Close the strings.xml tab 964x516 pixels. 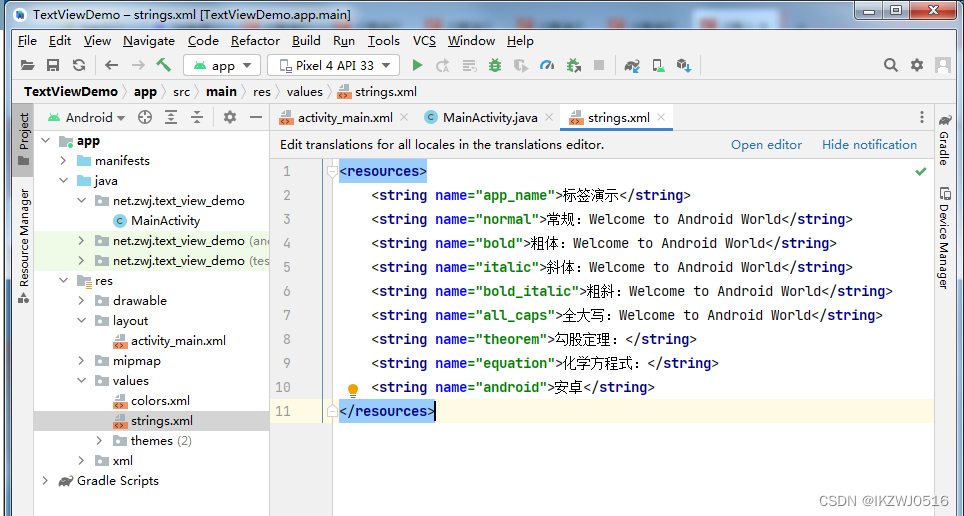coord(661,117)
